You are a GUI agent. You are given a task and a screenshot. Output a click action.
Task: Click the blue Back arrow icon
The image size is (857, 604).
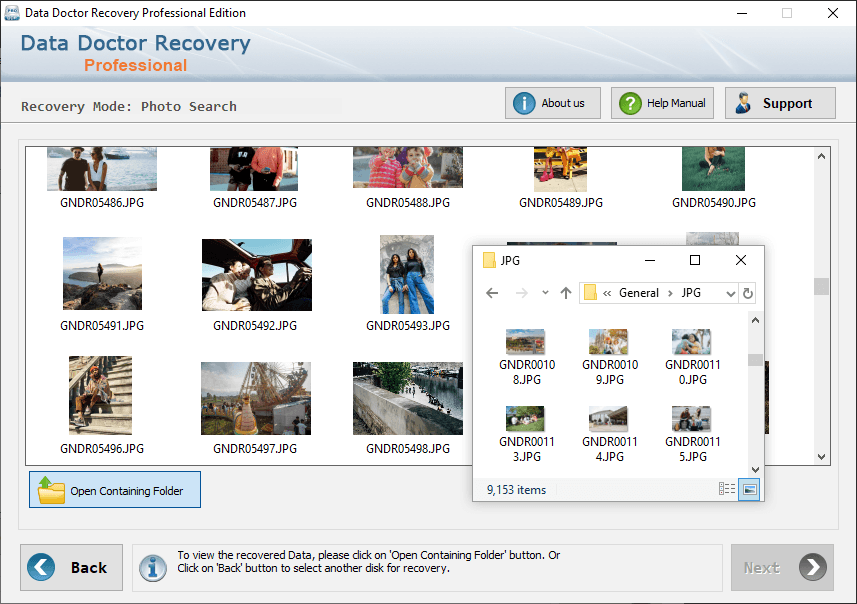click(41, 567)
